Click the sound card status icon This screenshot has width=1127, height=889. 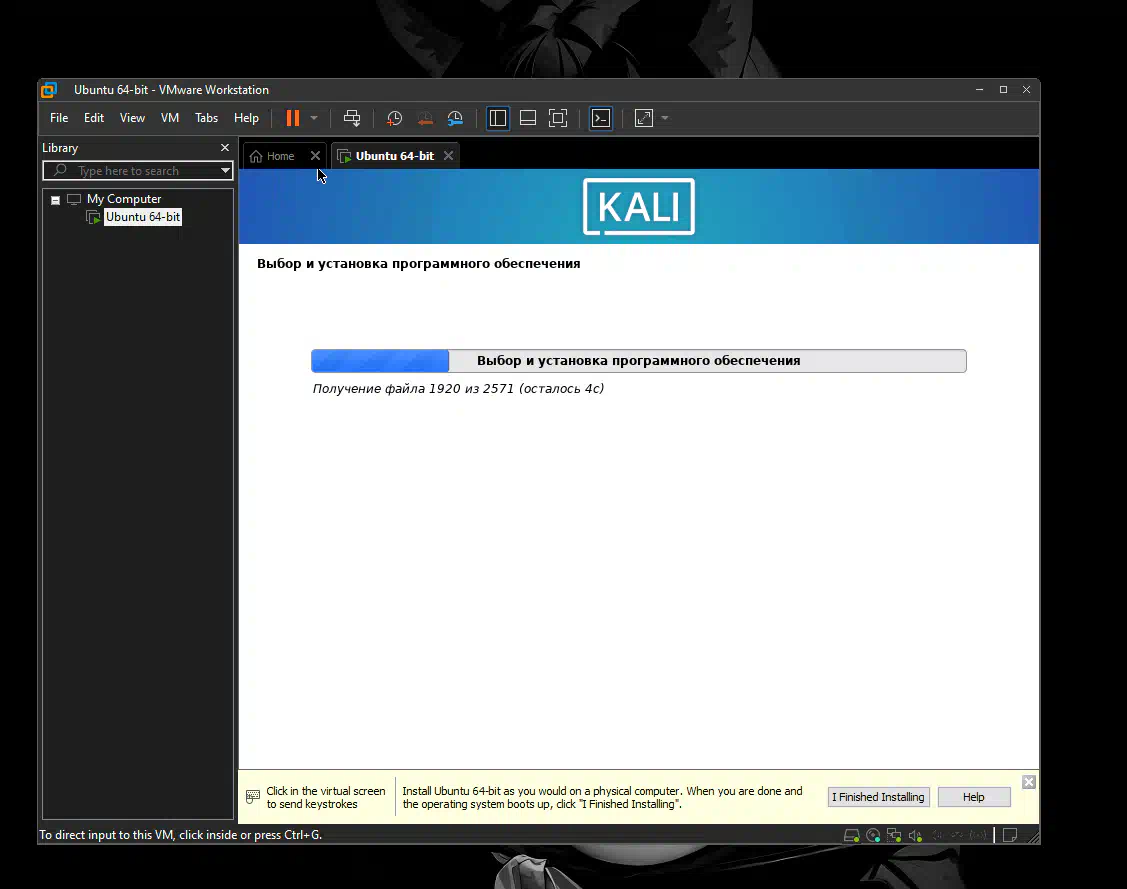[915, 835]
